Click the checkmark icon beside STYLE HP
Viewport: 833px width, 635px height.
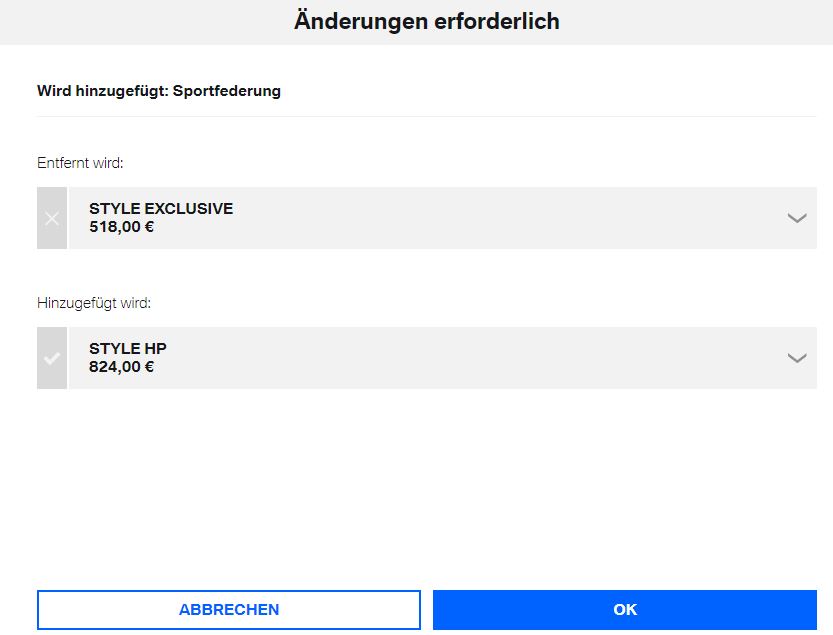point(52,358)
